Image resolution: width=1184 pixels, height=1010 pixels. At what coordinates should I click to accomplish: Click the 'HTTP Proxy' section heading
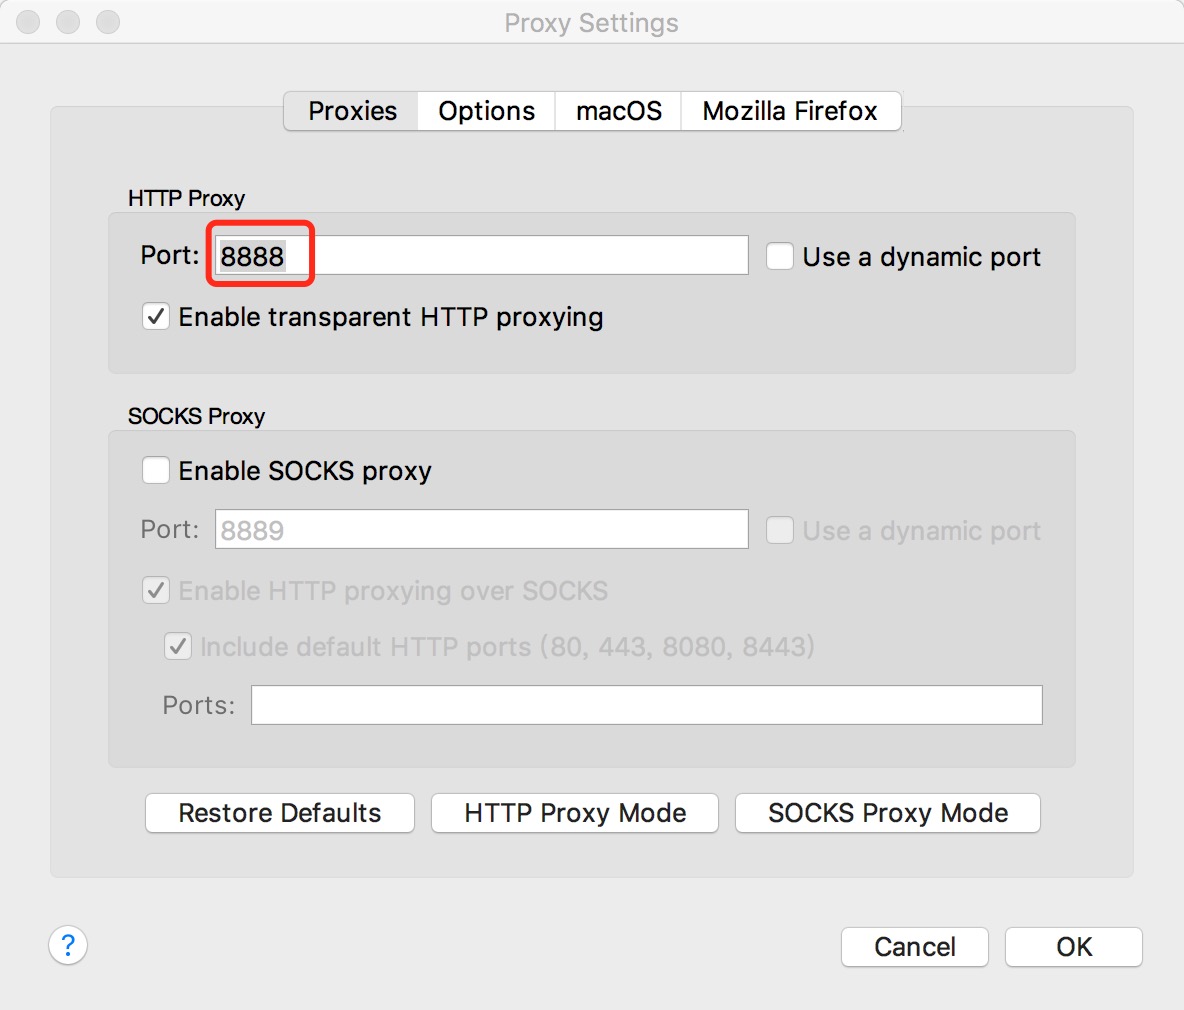pos(187,199)
